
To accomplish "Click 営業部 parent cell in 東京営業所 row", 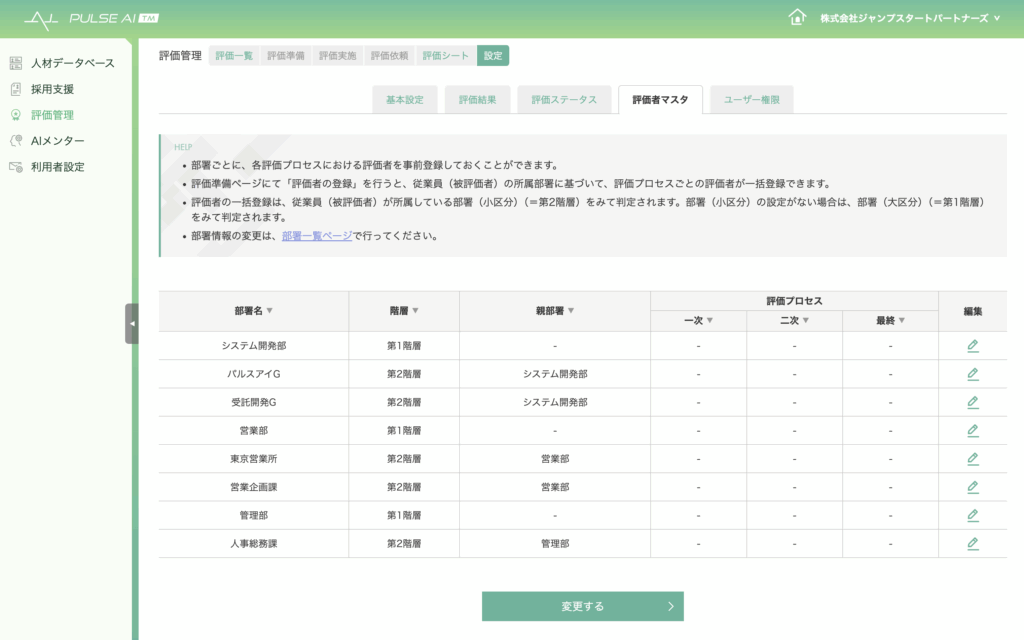I will click(555, 458).
